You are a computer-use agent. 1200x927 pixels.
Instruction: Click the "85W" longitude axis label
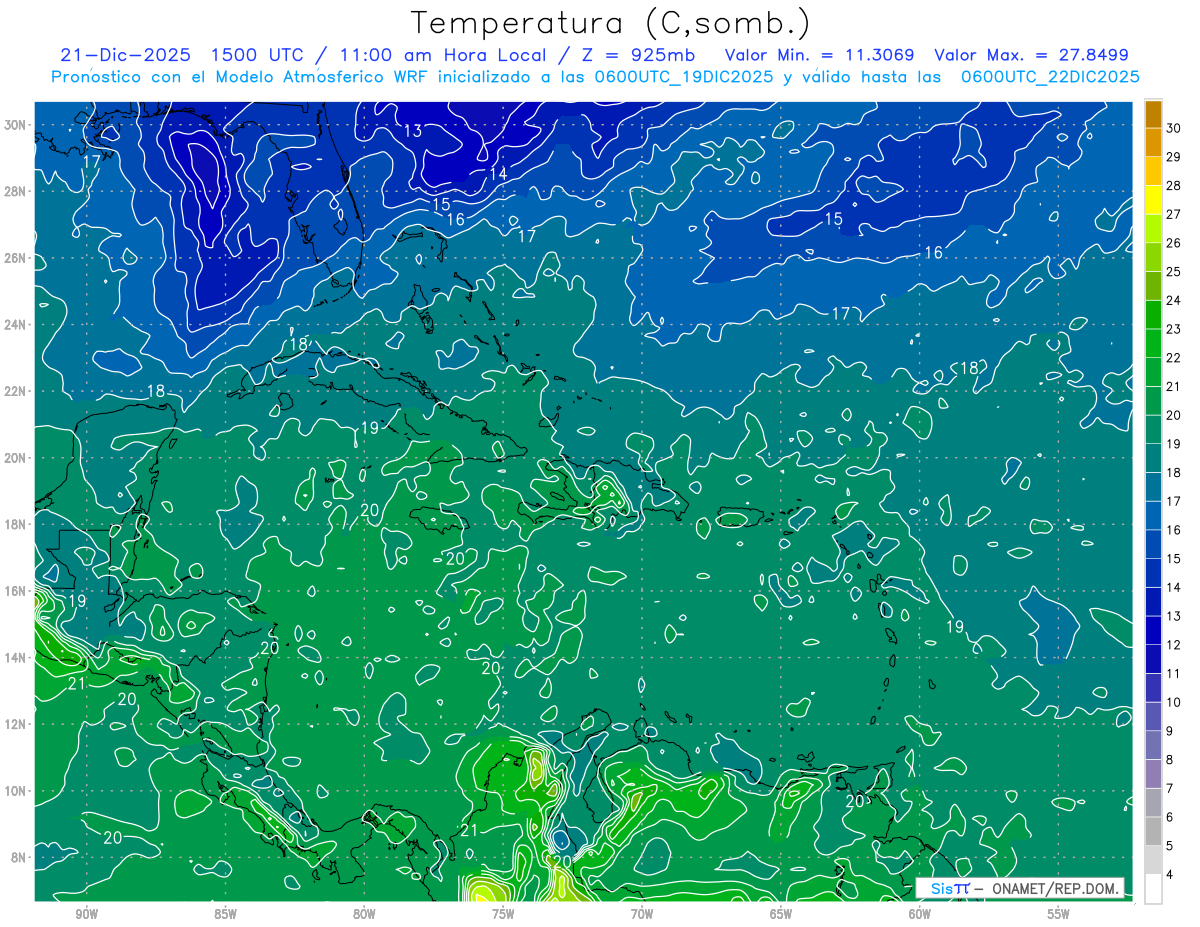pos(225,914)
